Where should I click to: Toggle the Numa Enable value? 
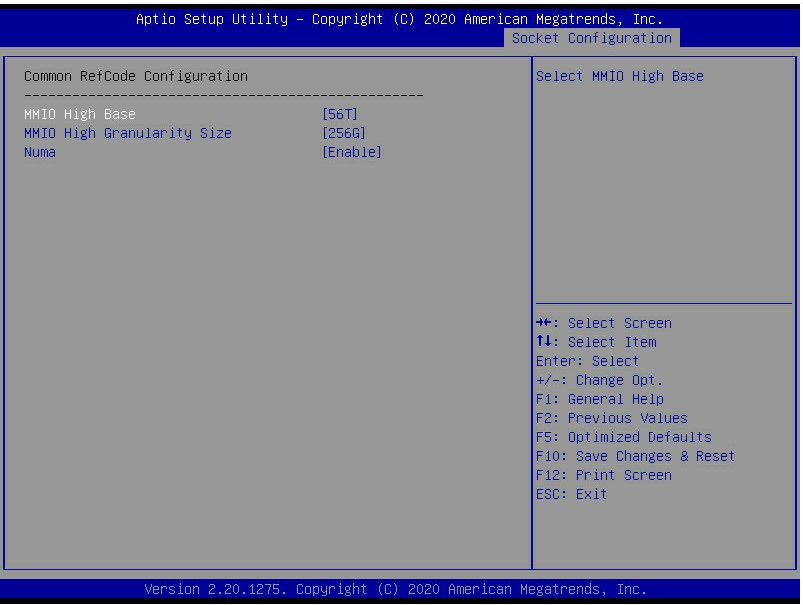351,152
